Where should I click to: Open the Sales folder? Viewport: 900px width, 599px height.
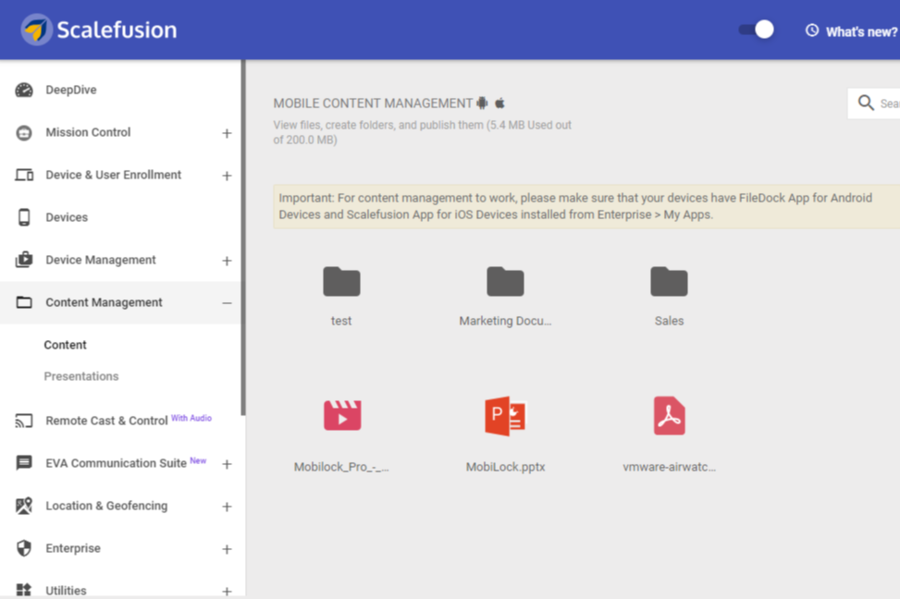pos(669,283)
